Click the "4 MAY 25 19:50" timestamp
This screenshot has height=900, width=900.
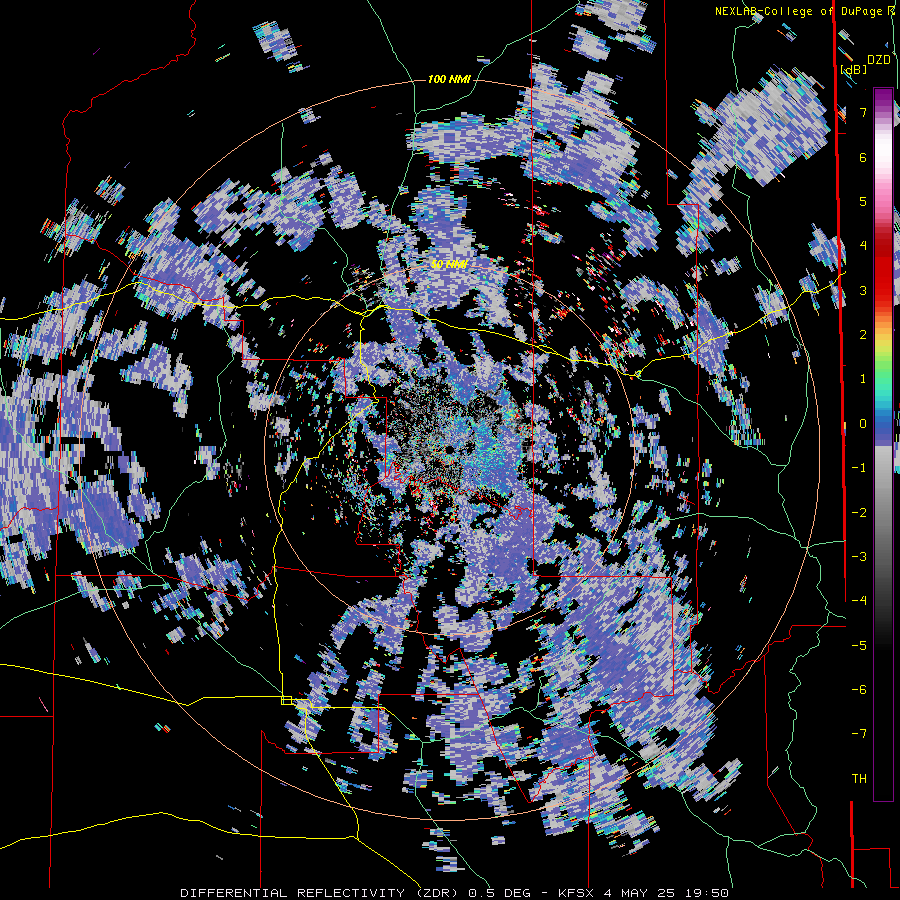click(x=666, y=893)
